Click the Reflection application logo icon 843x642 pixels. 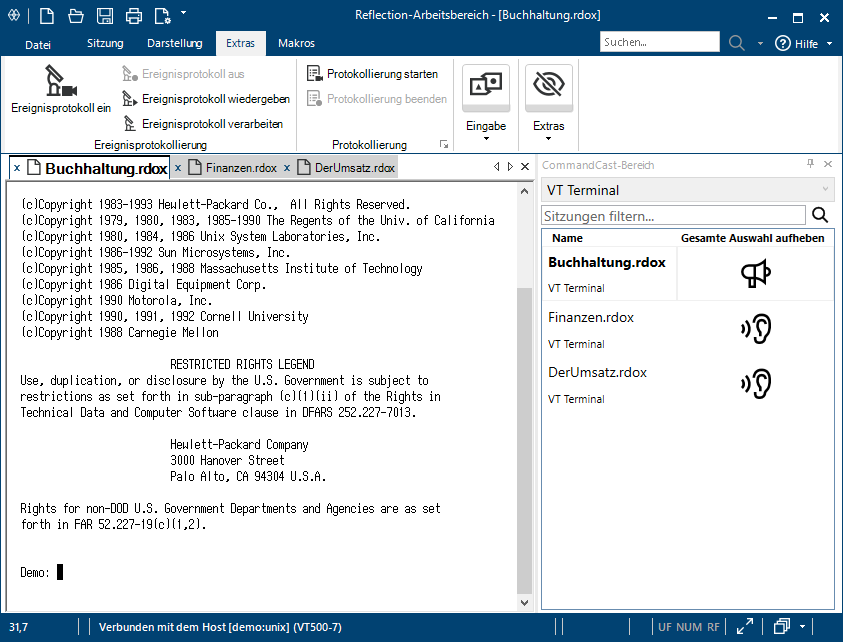(x=14, y=16)
